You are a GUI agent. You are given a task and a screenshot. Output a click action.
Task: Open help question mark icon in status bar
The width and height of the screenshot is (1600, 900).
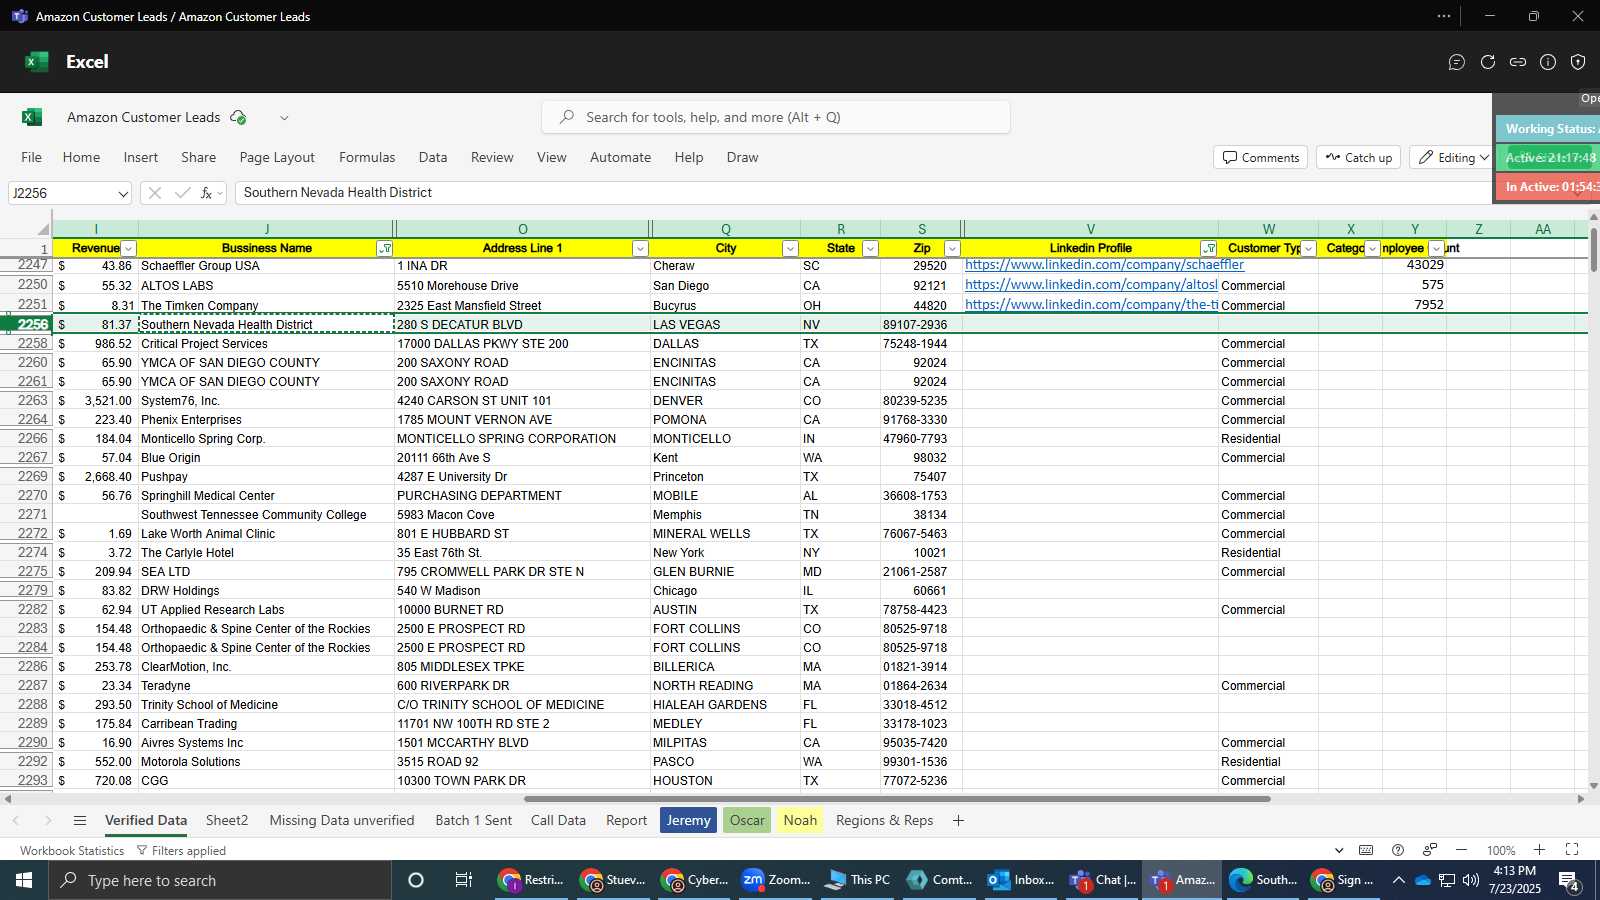click(x=1398, y=850)
